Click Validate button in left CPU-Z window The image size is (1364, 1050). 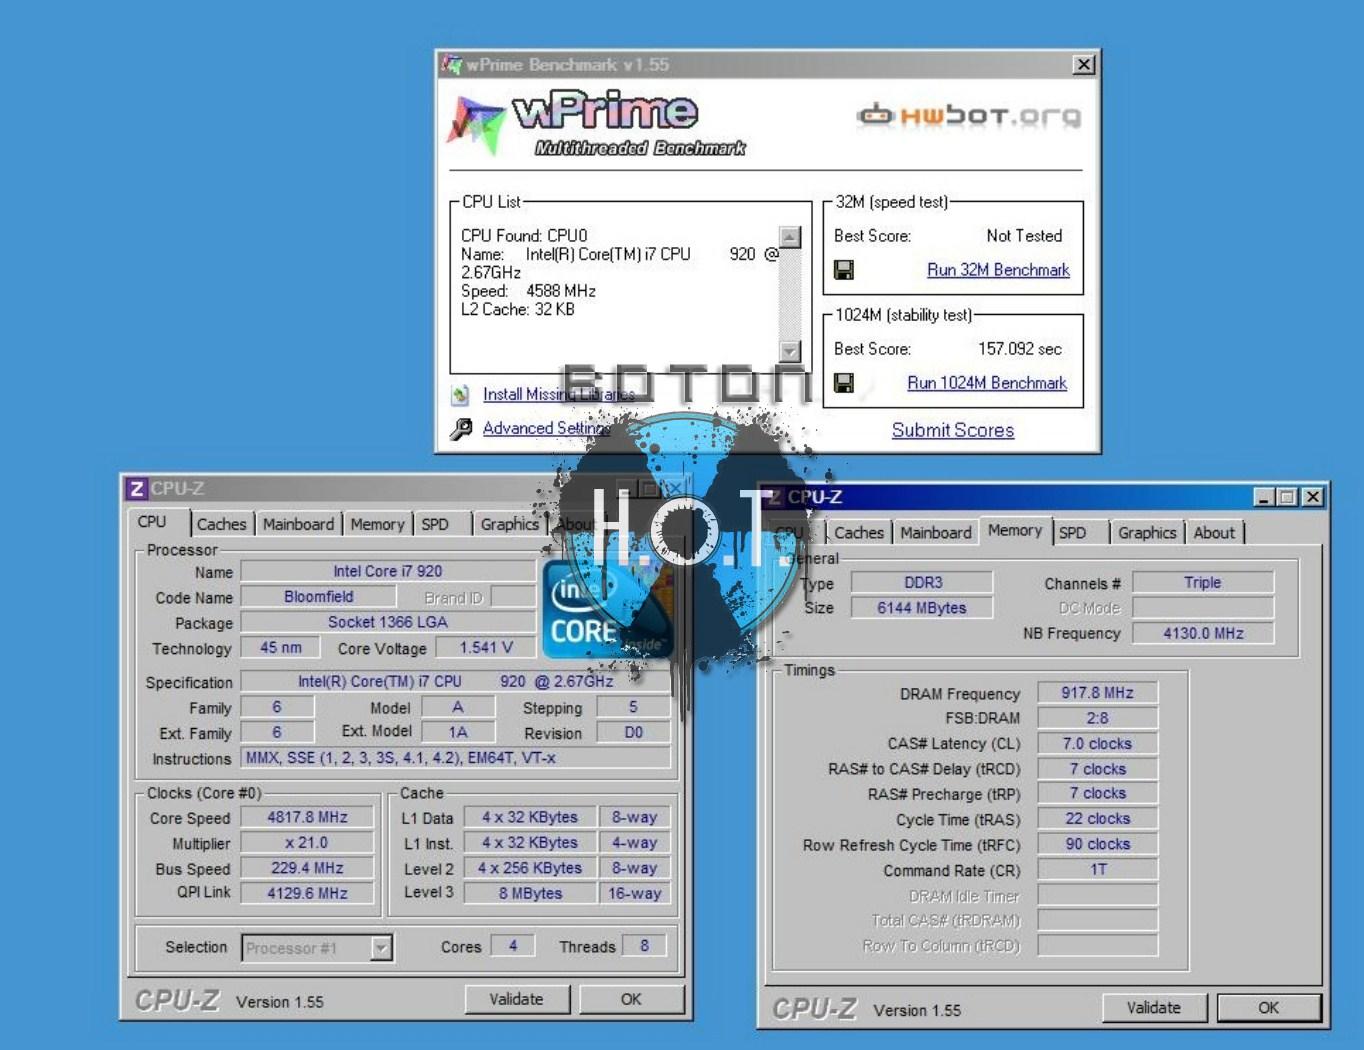(x=517, y=999)
